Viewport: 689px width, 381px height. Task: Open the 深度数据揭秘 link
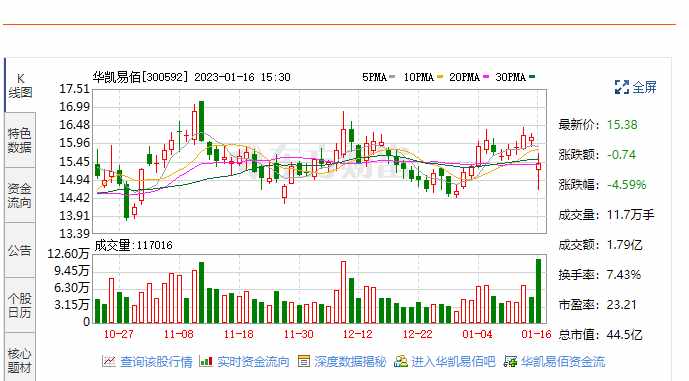point(350,362)
